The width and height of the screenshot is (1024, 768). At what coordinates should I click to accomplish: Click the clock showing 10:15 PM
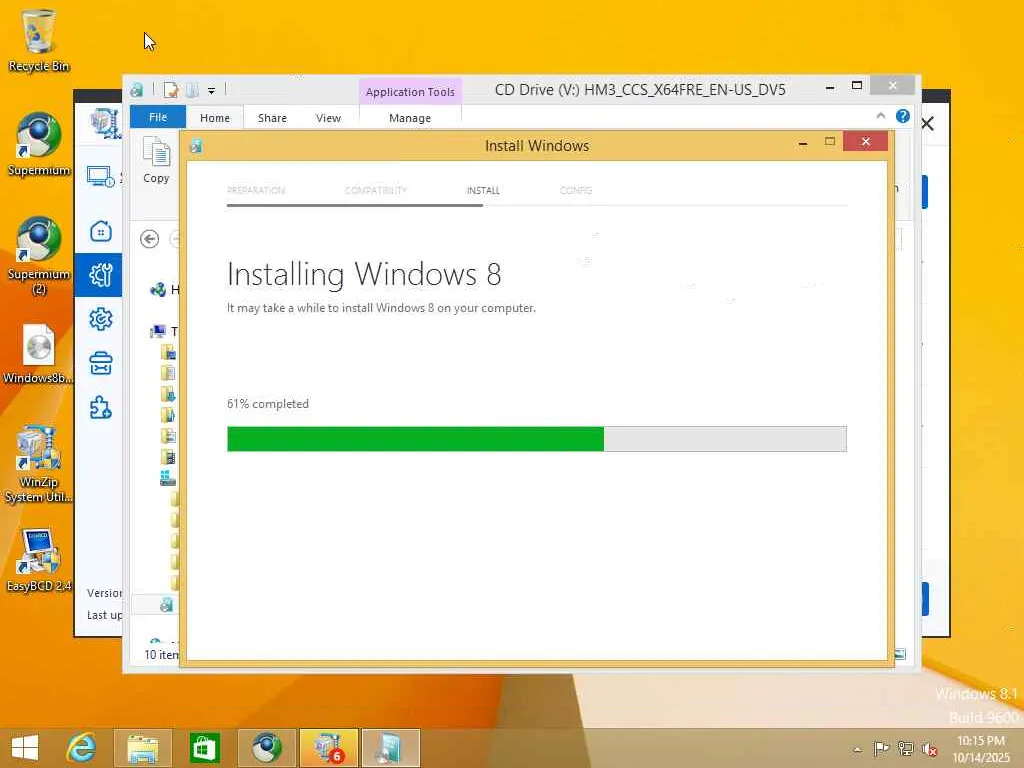[x=980, y=741]
